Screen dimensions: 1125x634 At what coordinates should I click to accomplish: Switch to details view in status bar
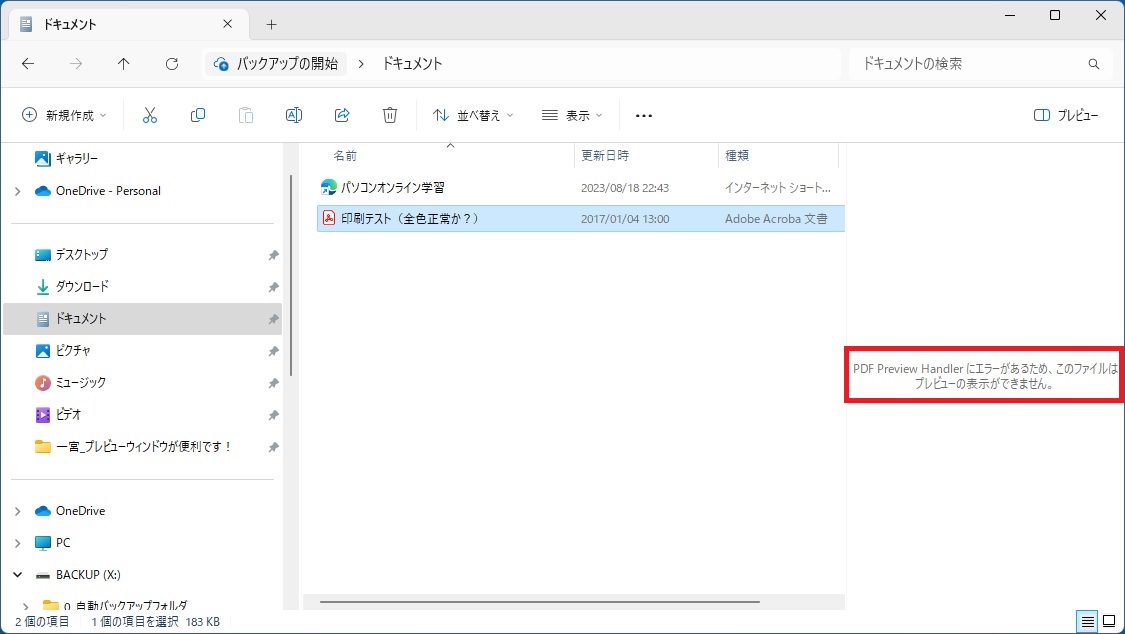1087,622
